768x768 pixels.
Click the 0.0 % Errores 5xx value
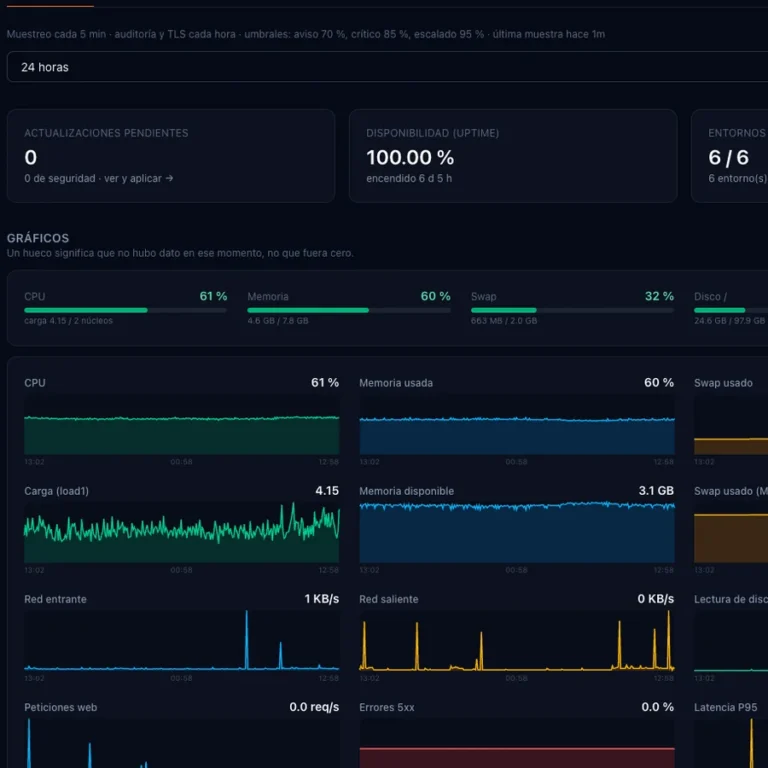coord(657,707)
